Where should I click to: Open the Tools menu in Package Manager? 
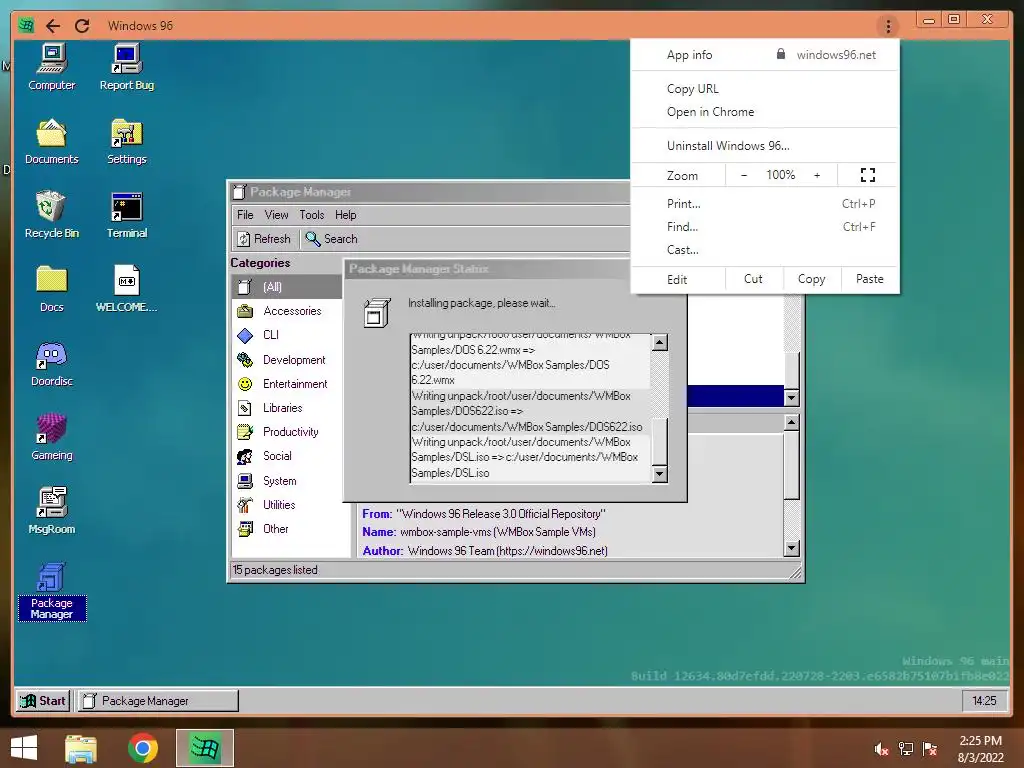[x=312, y=215]
